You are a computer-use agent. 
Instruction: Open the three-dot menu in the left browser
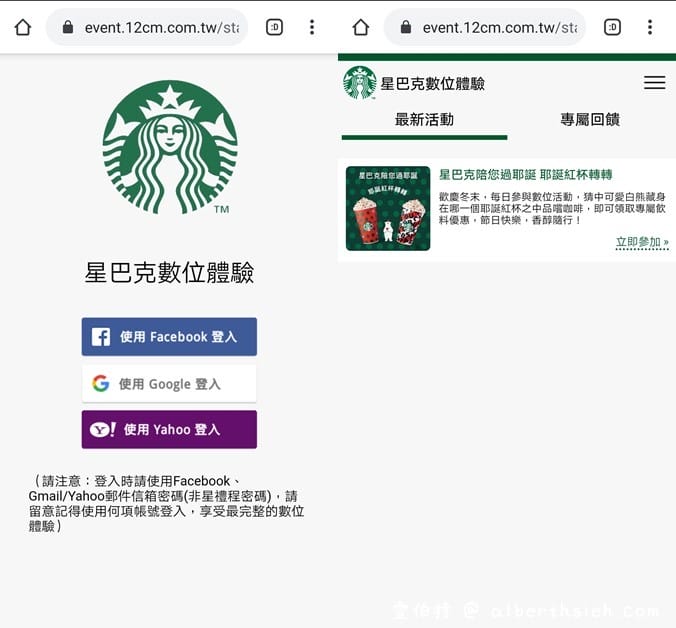pyautogui.click(x=312, y=27)
